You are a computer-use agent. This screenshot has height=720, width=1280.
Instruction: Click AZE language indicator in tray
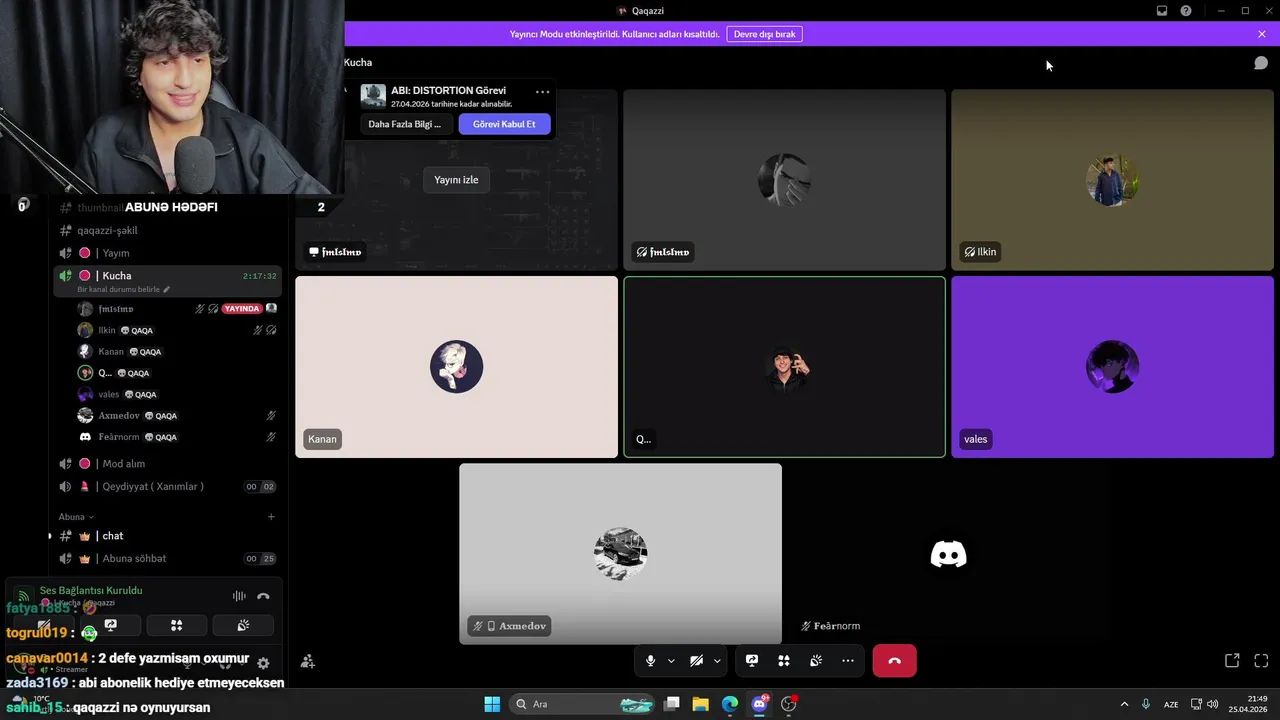click(x=1171, y=704)
